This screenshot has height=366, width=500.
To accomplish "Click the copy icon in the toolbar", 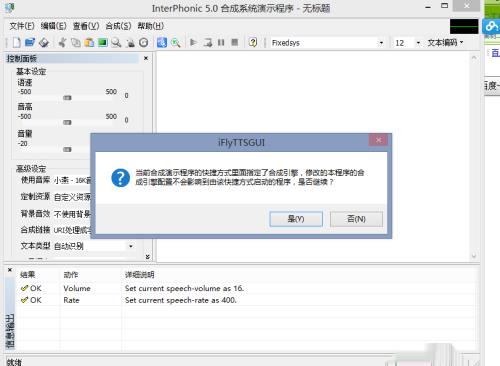I will pyautogui.click(x=76, y=43).
